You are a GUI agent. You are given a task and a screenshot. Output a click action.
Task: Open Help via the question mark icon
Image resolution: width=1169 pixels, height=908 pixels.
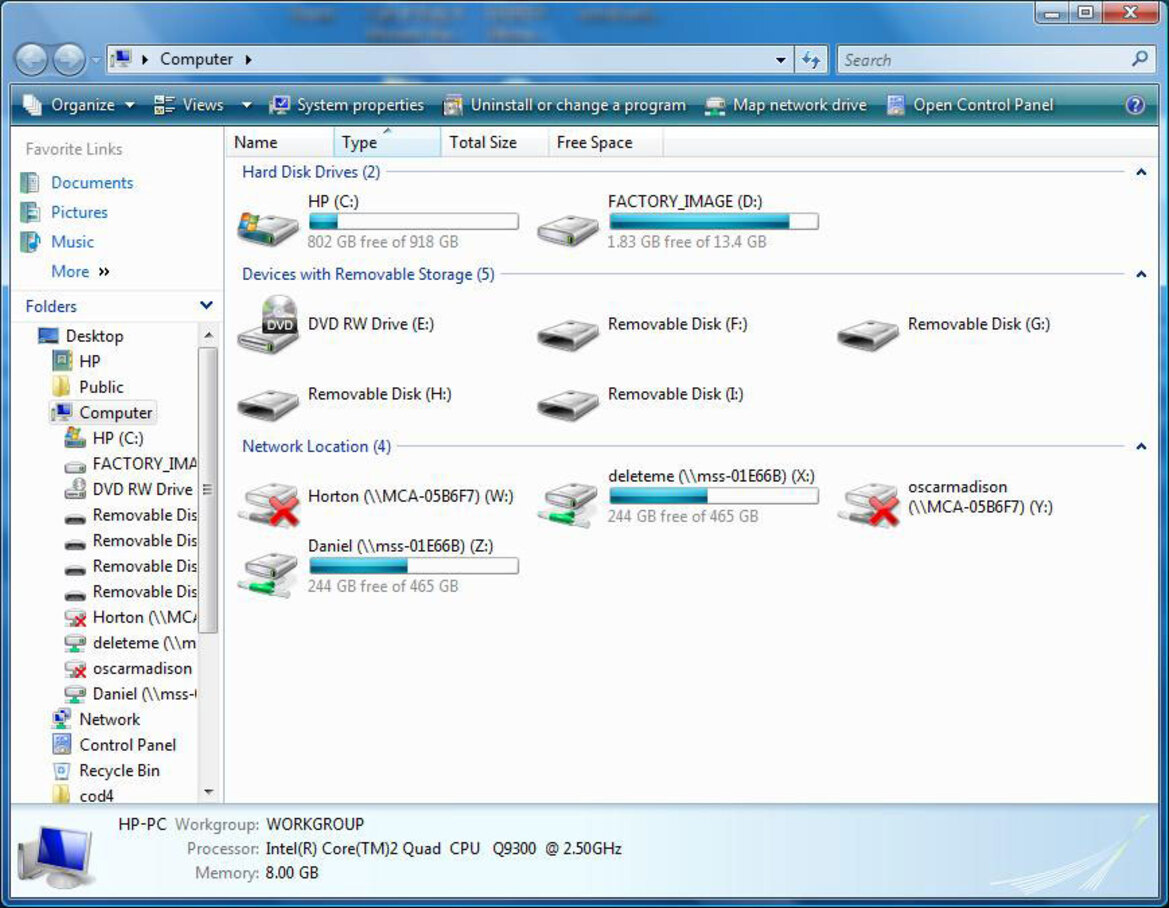click(x=1135, y=105)
